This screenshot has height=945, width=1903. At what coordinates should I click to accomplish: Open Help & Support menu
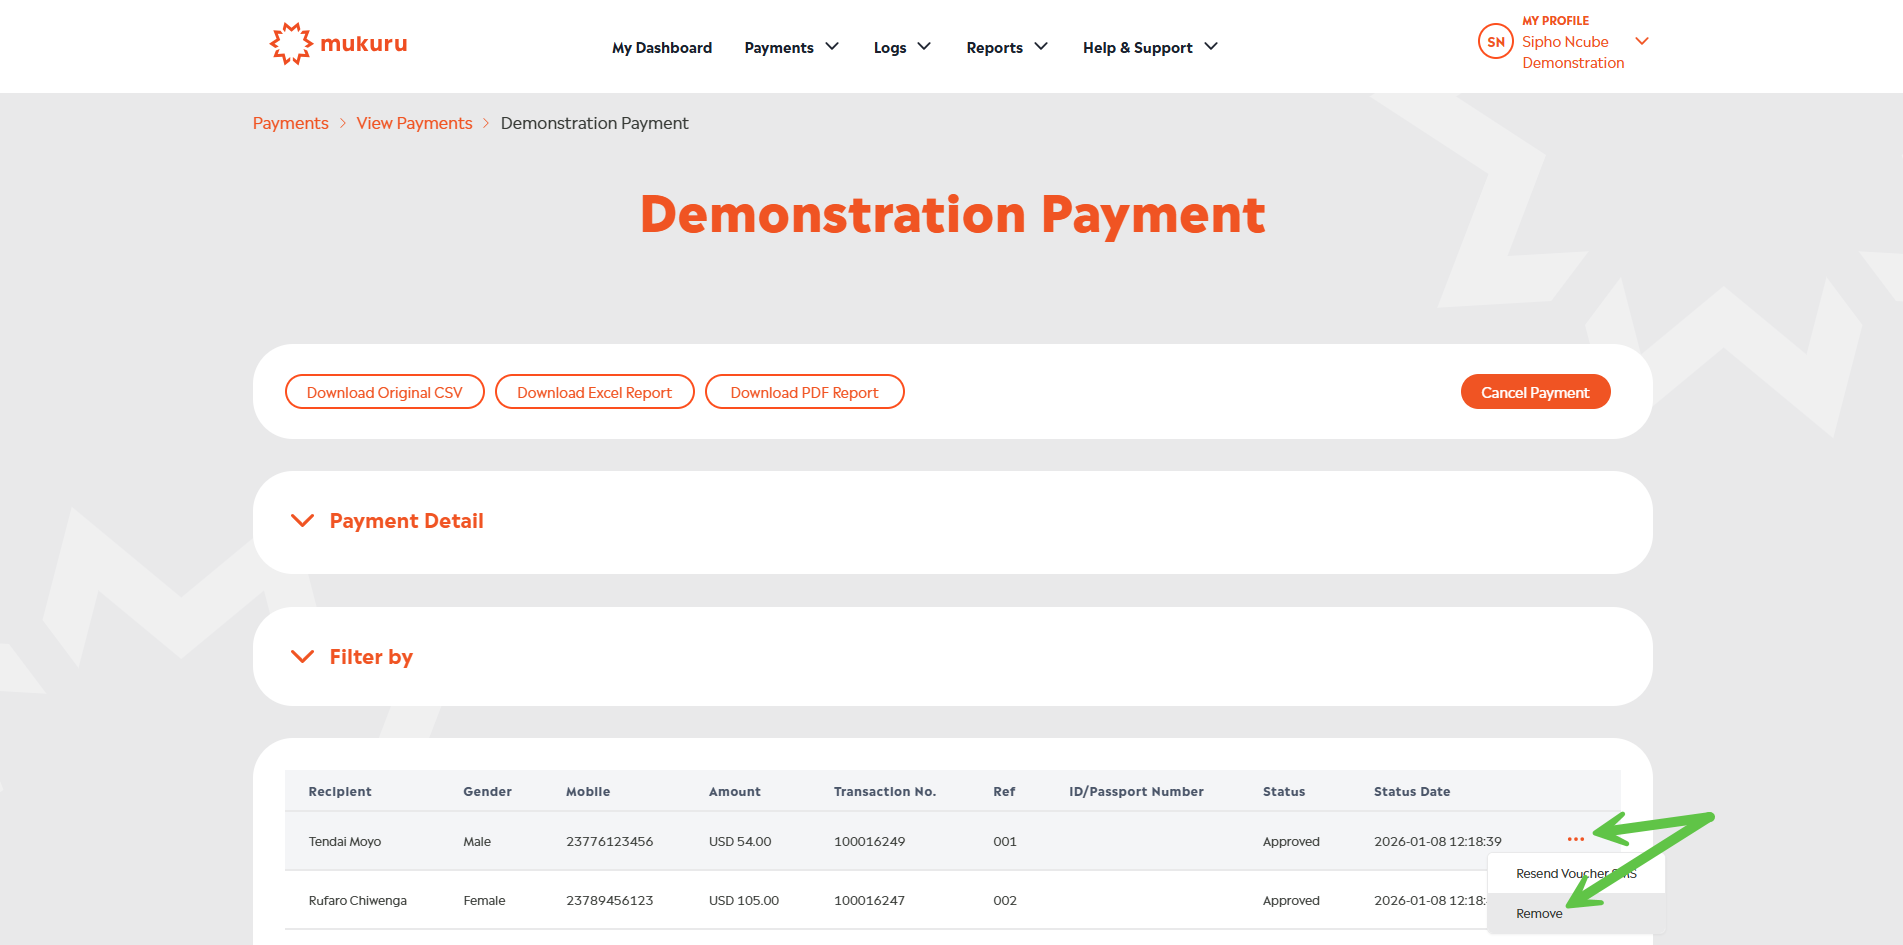click(1149, 47)
